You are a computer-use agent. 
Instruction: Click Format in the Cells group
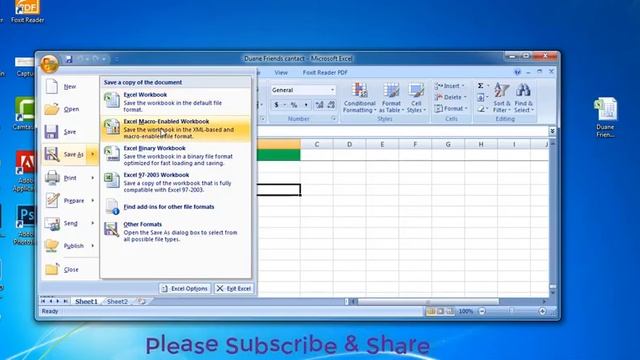tap(451, 109)
